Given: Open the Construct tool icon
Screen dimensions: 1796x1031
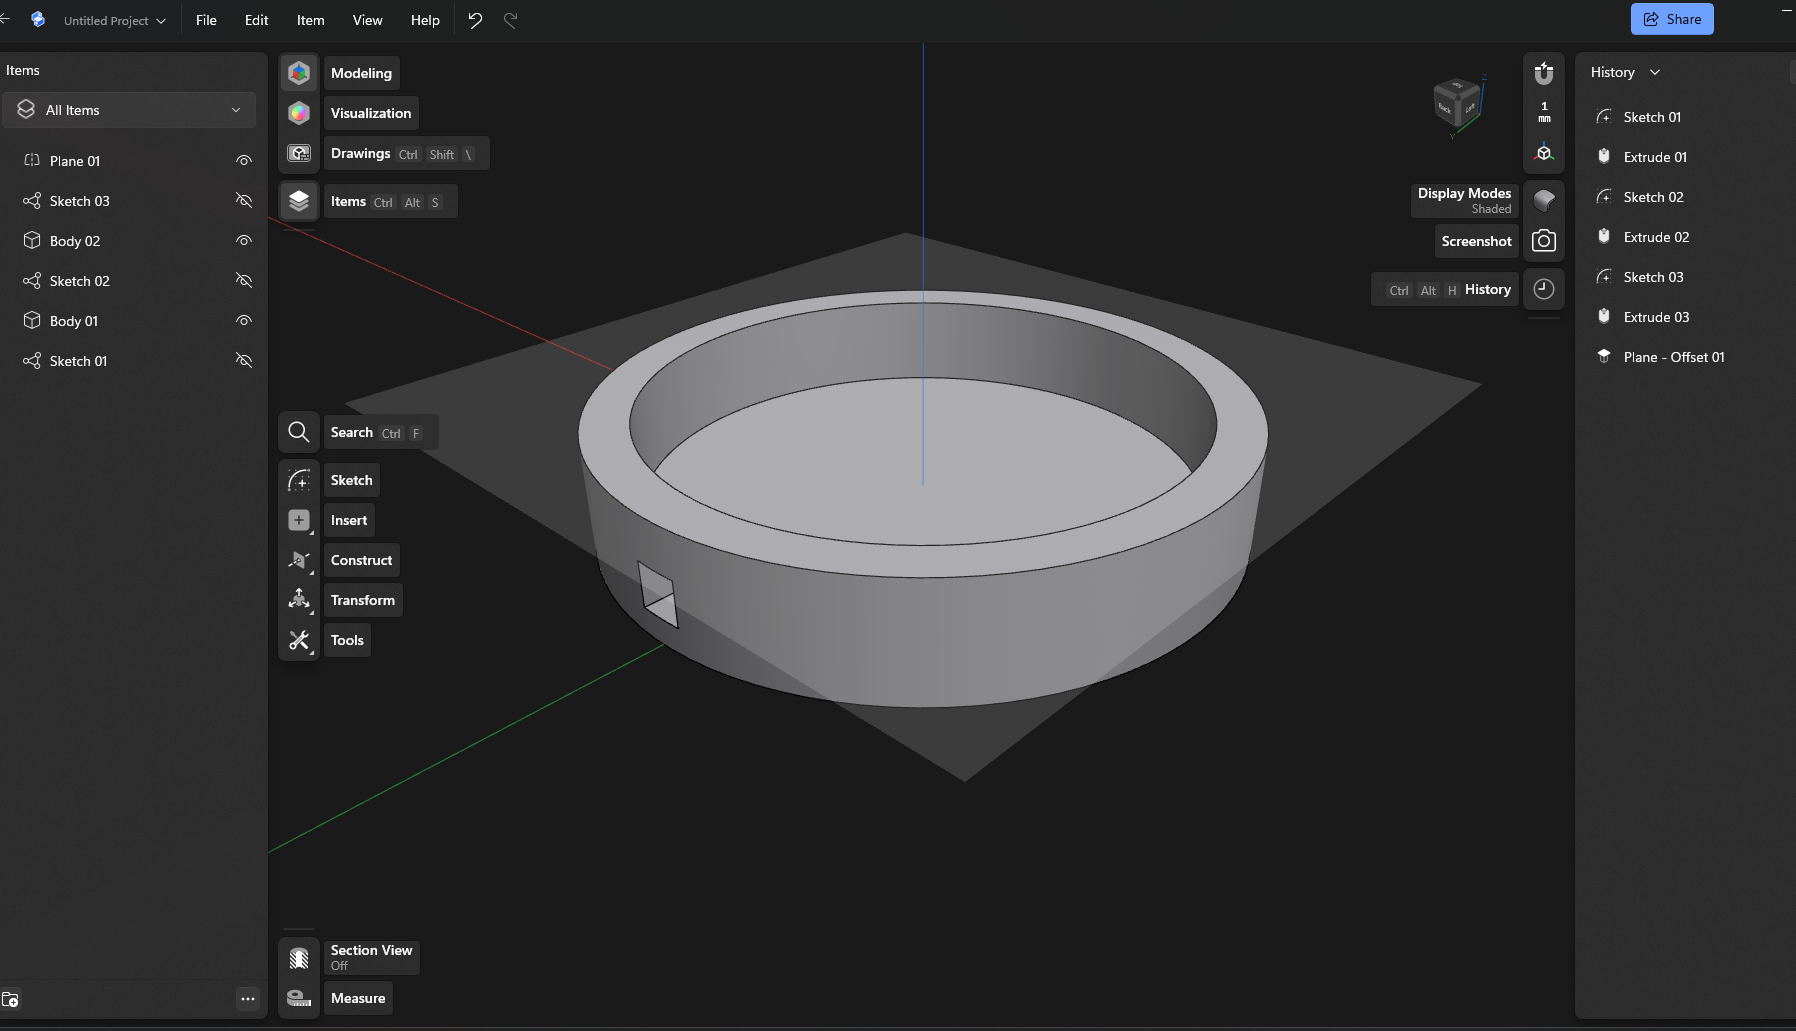Looking at the screenshot, I should [x=299, y=560].
